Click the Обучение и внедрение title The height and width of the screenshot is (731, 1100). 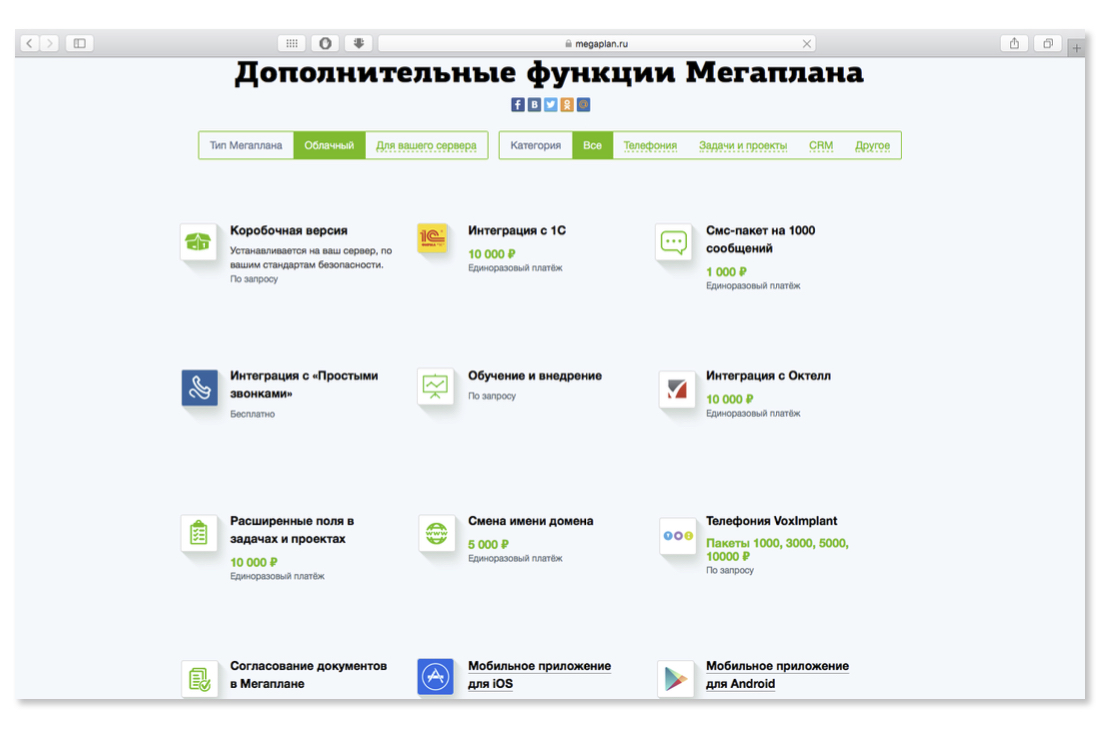[x=535, y=375]
